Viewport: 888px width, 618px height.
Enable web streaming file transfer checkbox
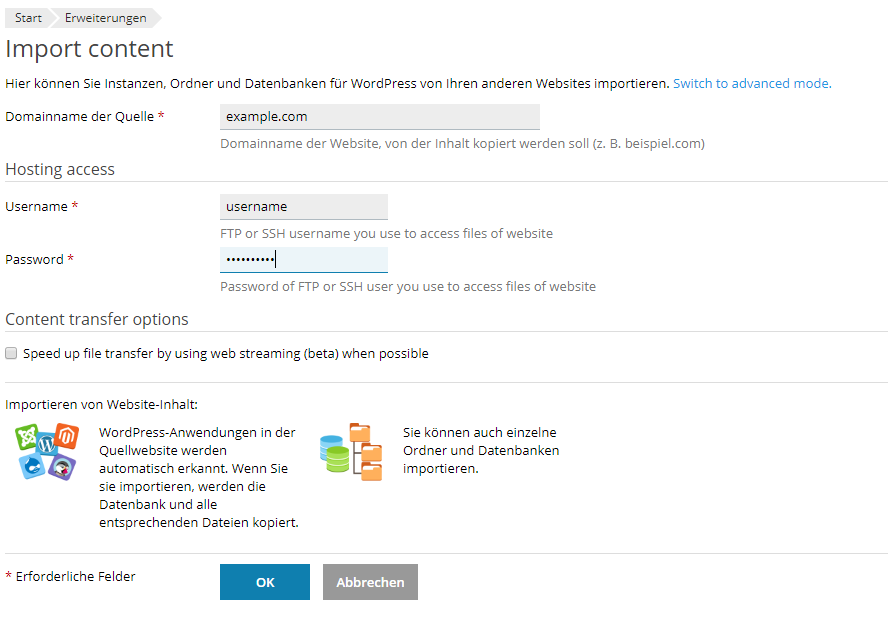pos(11,353)
